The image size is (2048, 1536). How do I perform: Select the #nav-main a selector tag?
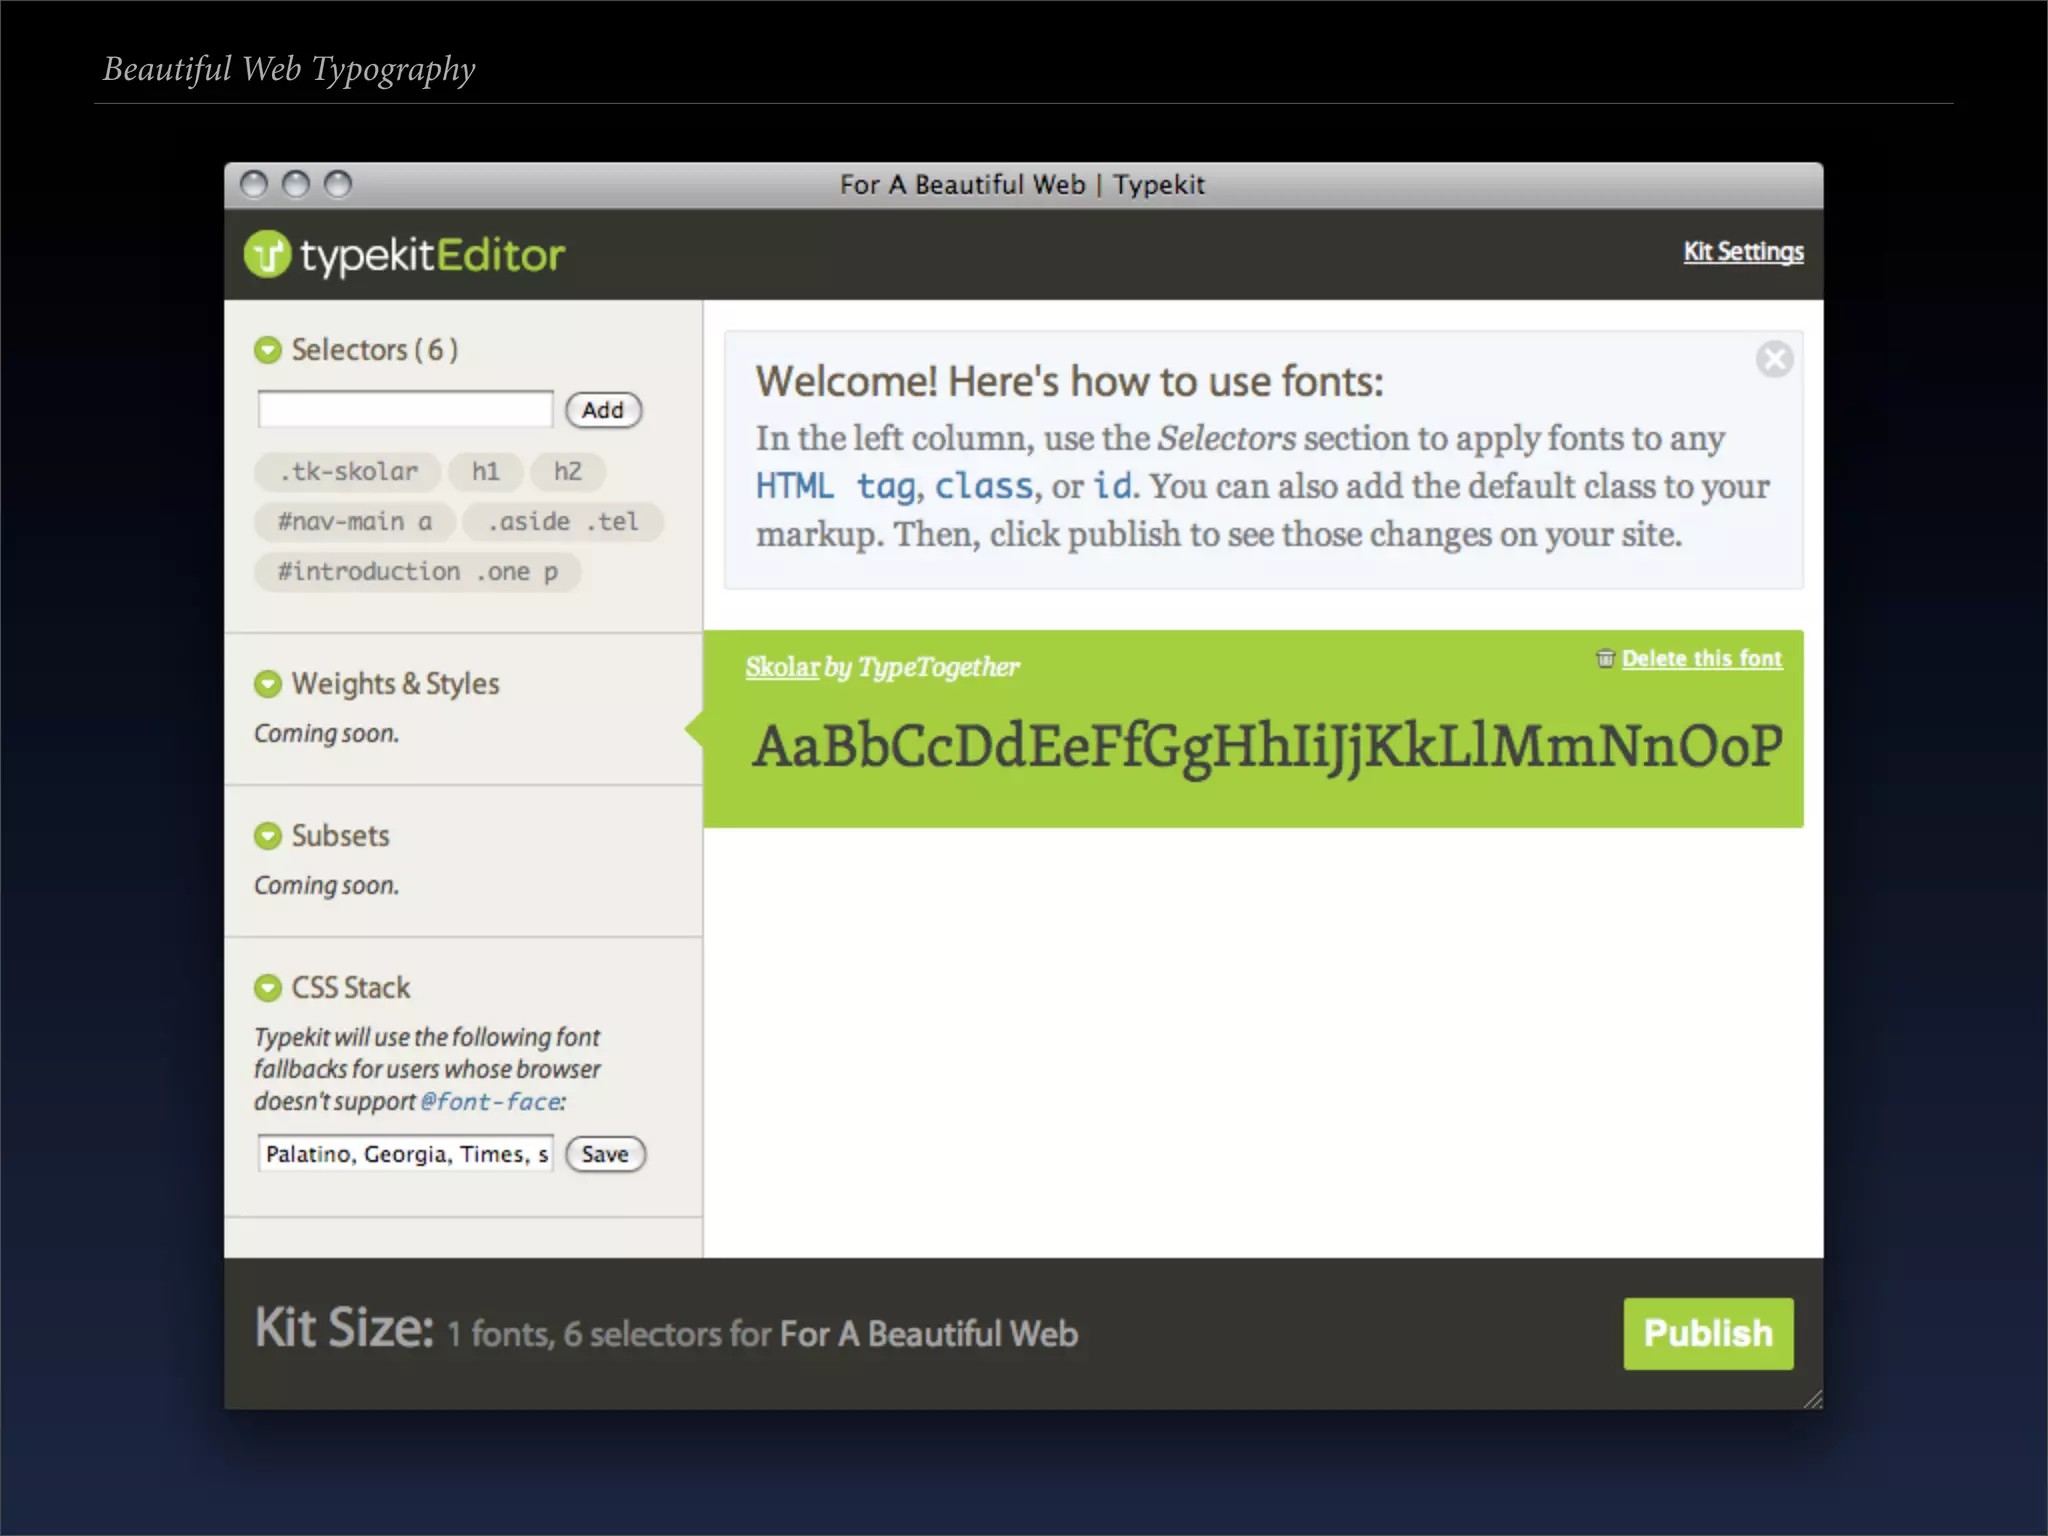355,521
